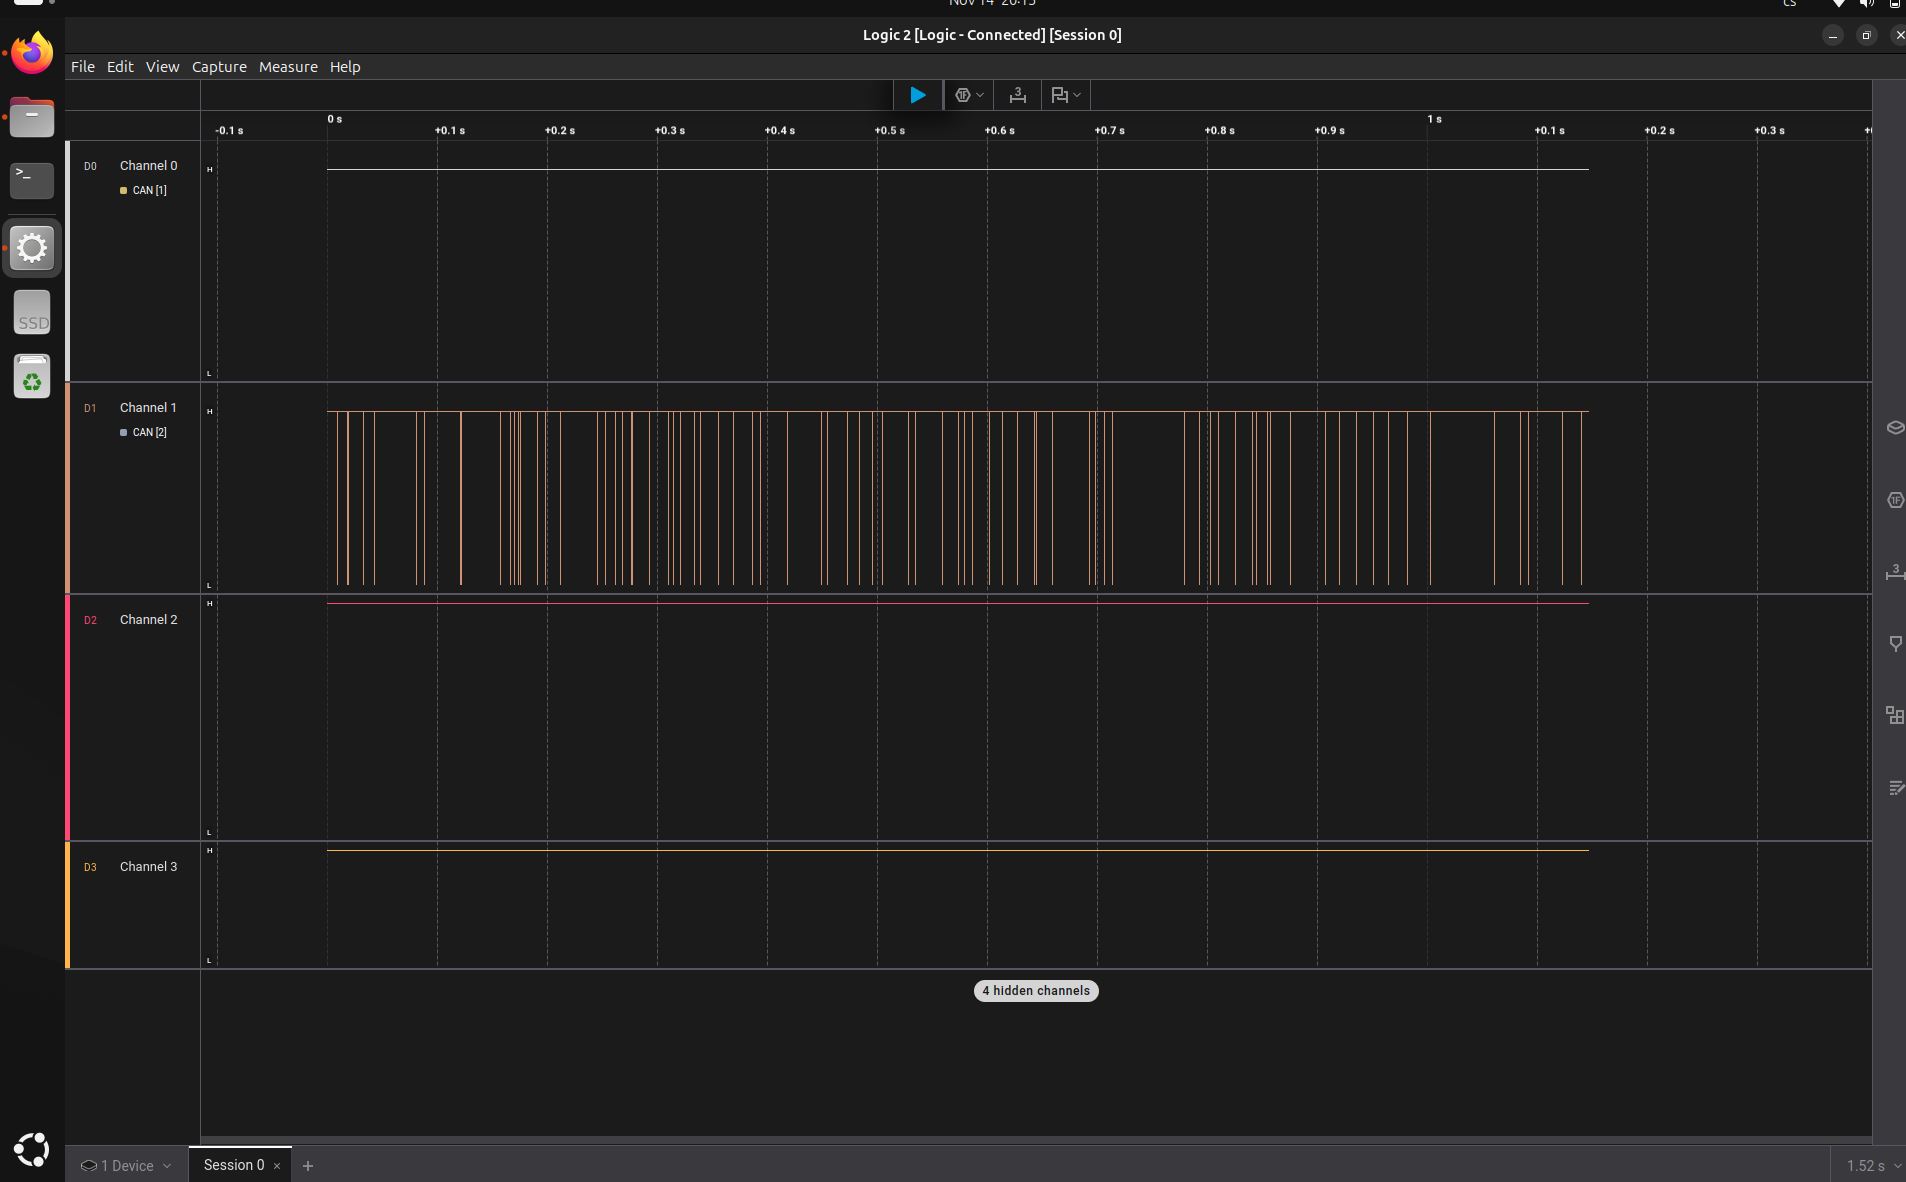Open Device Settings panel from right sidebar
Screen dimensions: 1906x1182
(1894, 428)
